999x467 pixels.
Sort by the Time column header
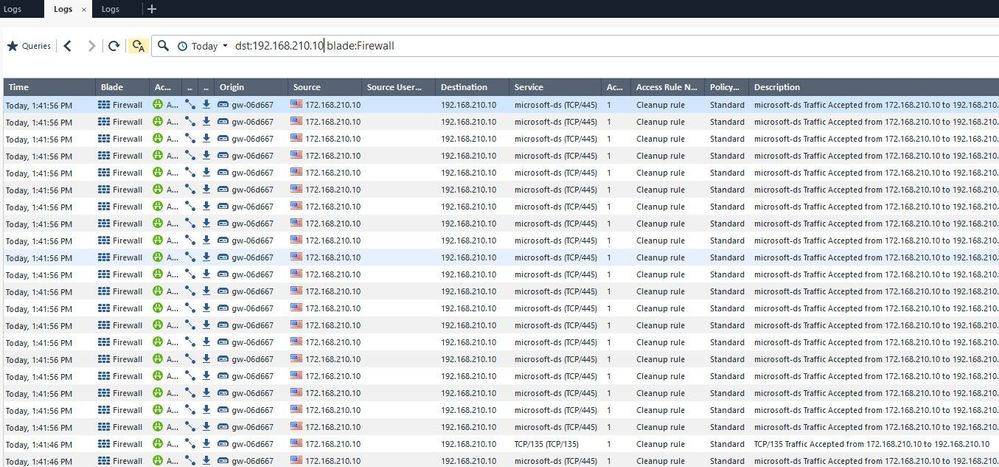(47, 87)
